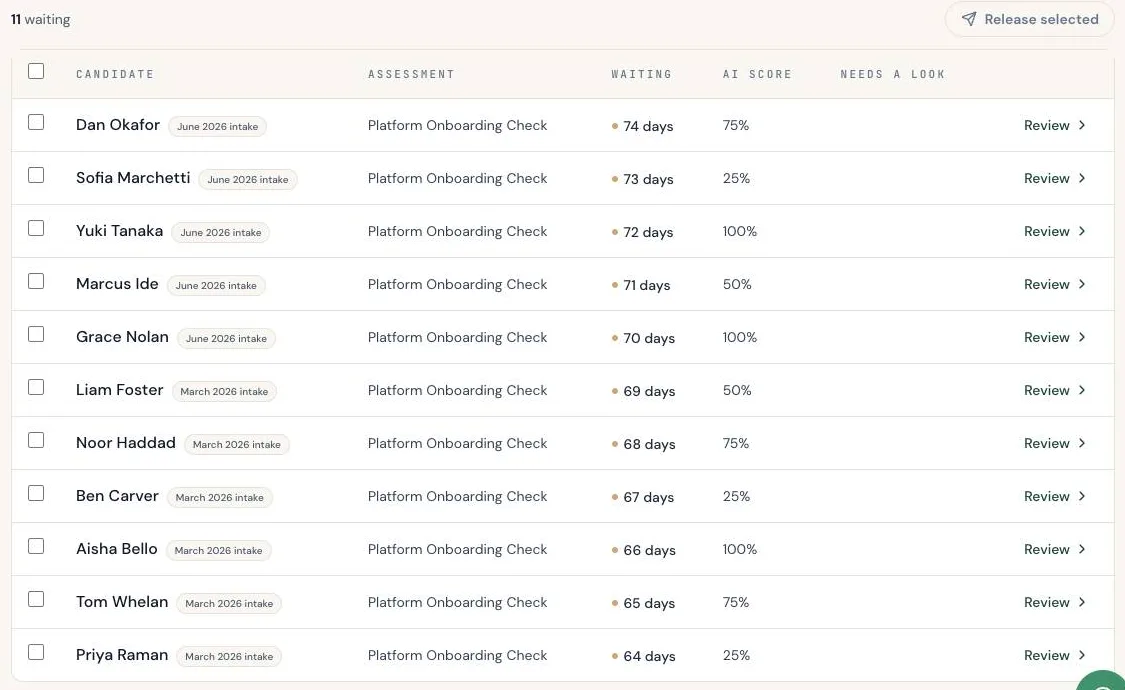Click the name Noor Haddad

[126, 443]
